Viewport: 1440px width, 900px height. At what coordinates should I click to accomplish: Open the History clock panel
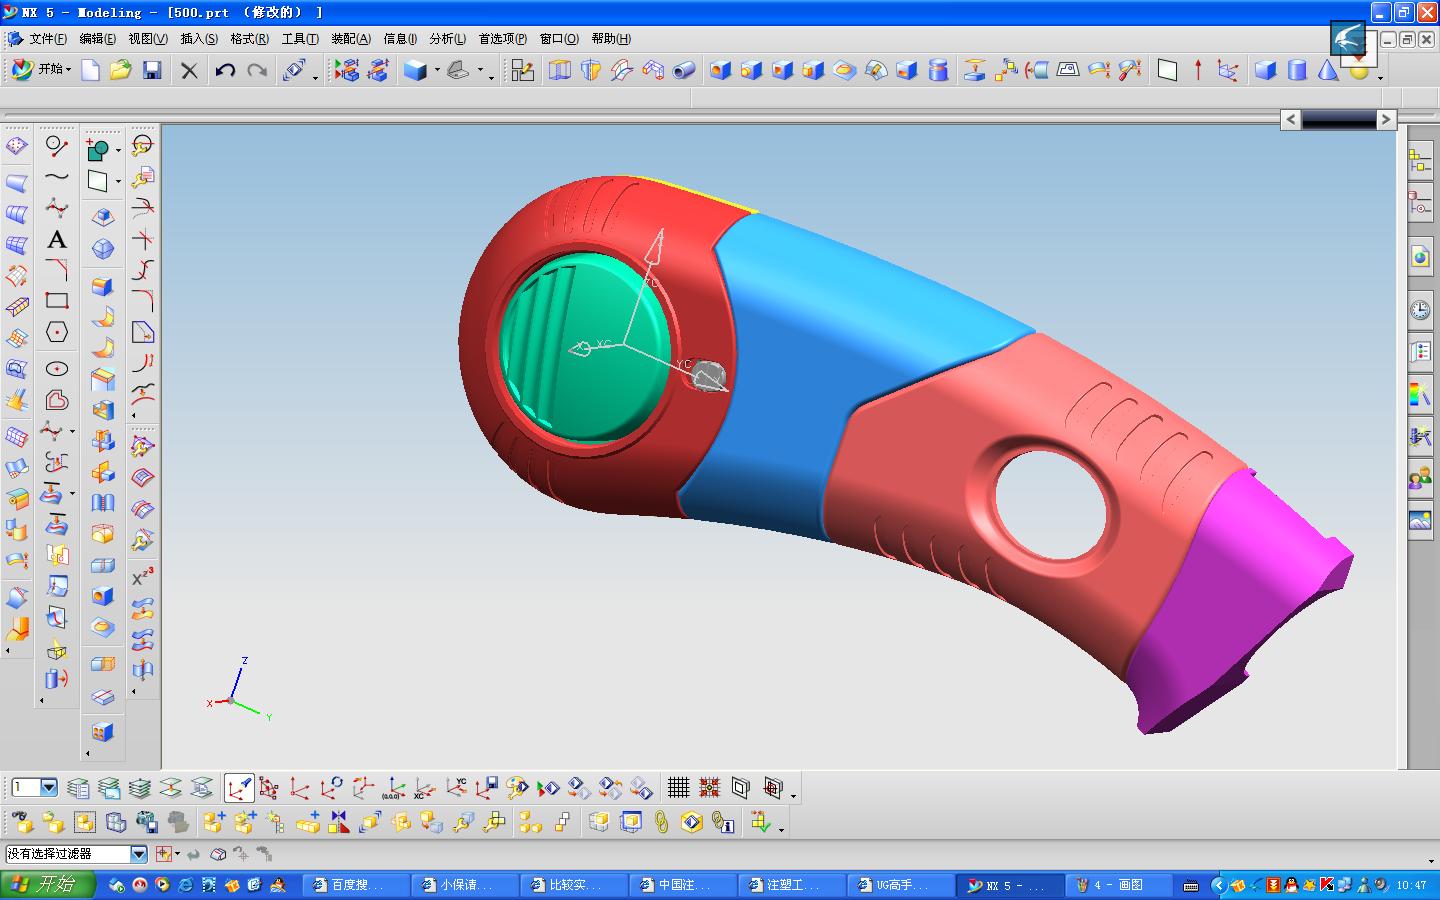click(1420, 310)
